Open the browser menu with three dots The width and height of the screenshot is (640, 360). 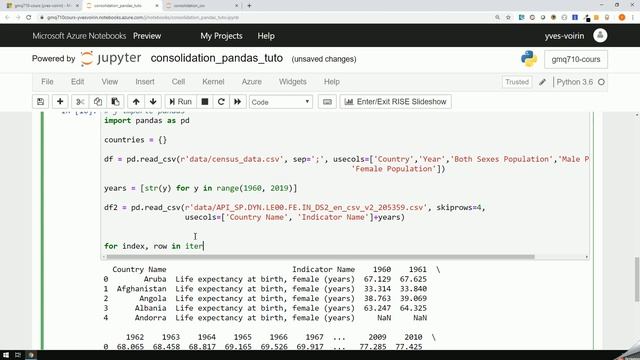(x=634, y=18)
